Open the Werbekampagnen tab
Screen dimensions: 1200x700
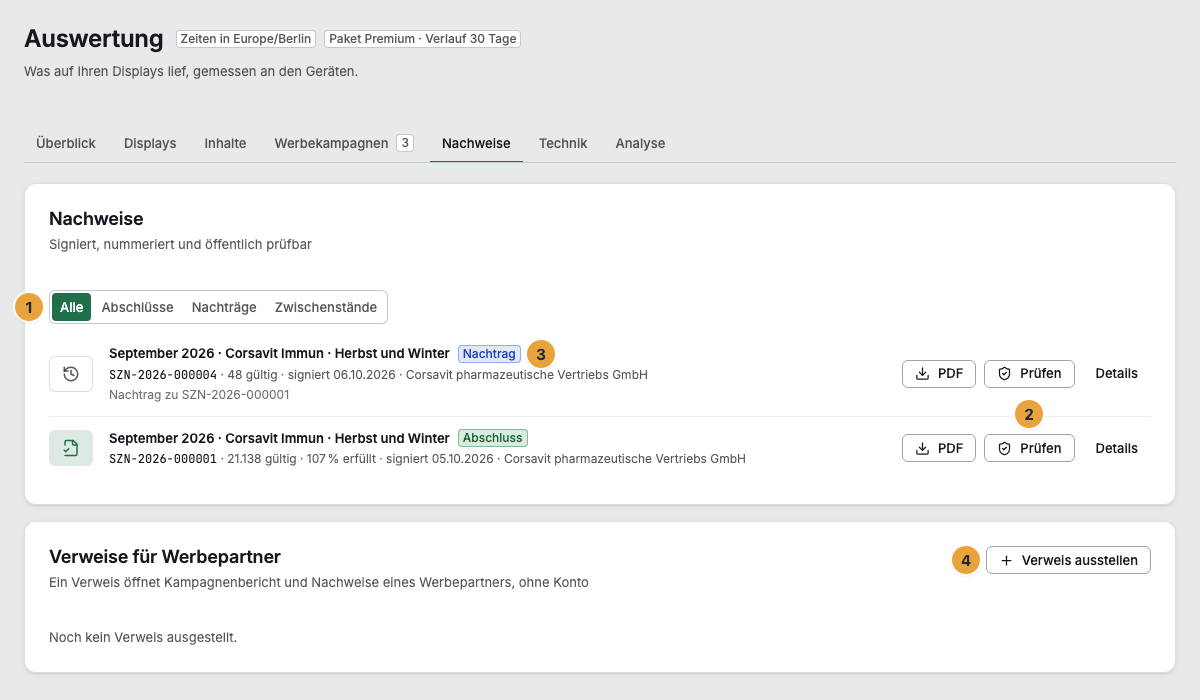click(344, 143)
